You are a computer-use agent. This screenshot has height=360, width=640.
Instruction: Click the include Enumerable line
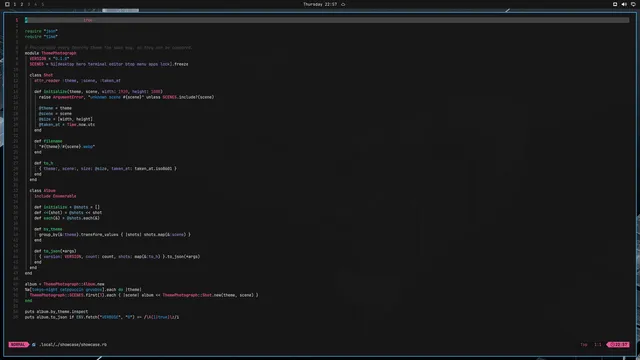(x=55, y=196)
